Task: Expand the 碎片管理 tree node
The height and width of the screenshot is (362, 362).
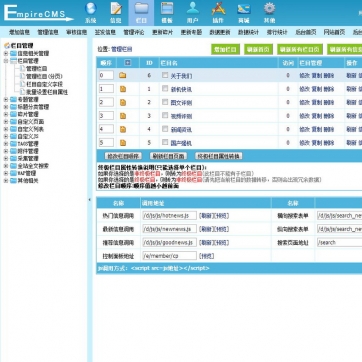Action: pyautogui.click(x=6, y=114)
